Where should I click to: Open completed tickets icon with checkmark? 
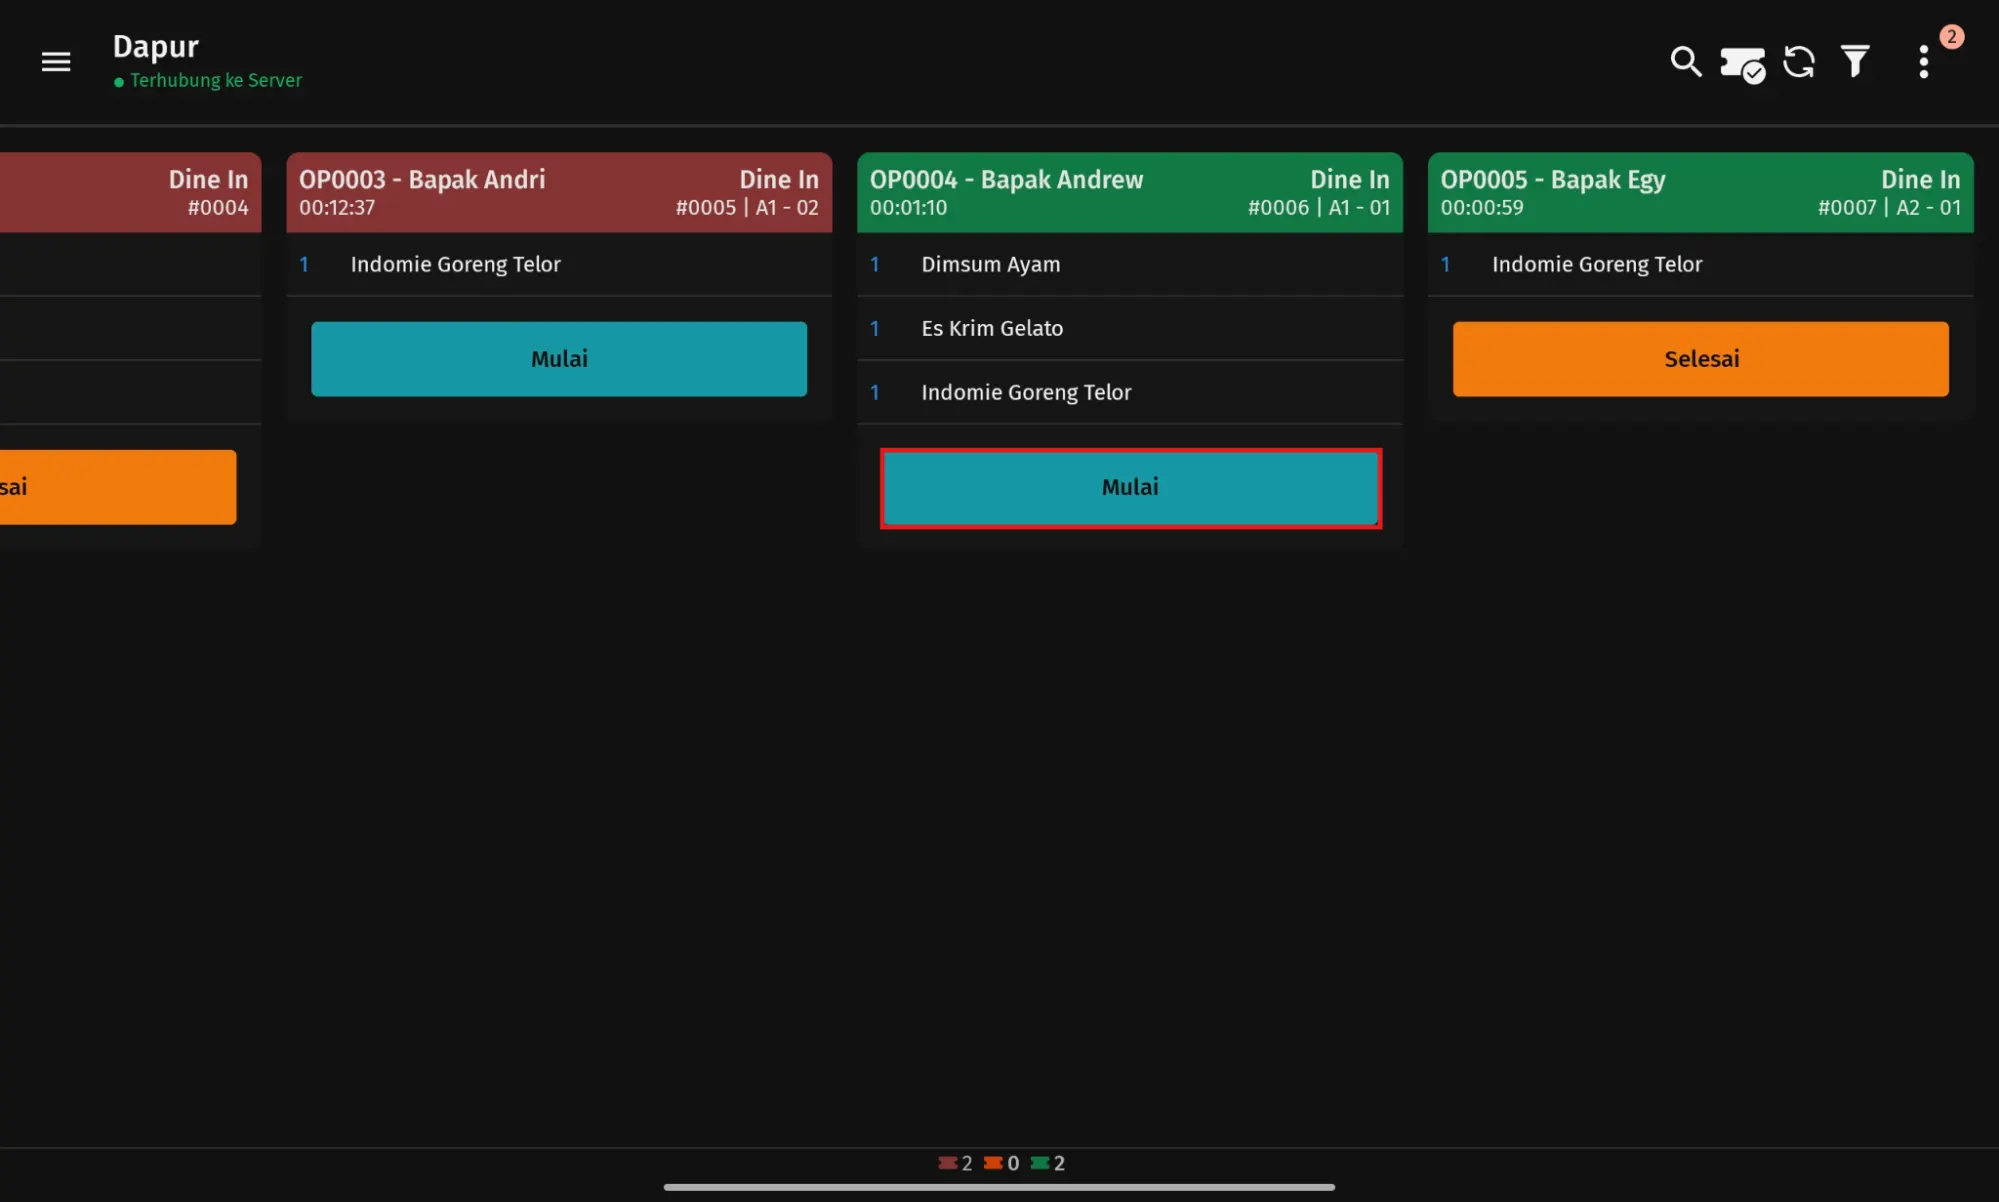point(1742,64)
